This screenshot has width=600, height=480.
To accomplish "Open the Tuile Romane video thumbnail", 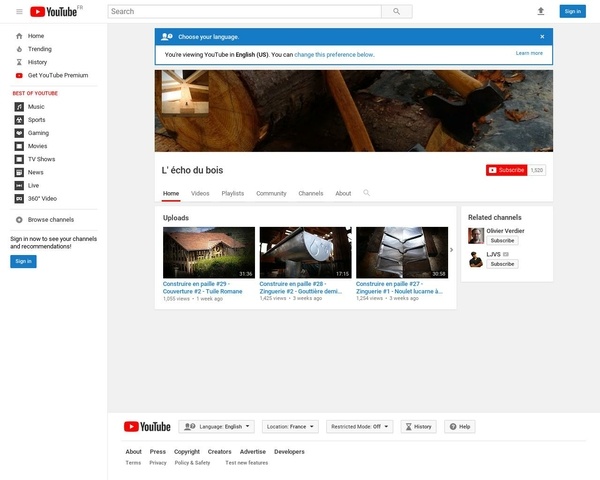I will pos(209,252).
